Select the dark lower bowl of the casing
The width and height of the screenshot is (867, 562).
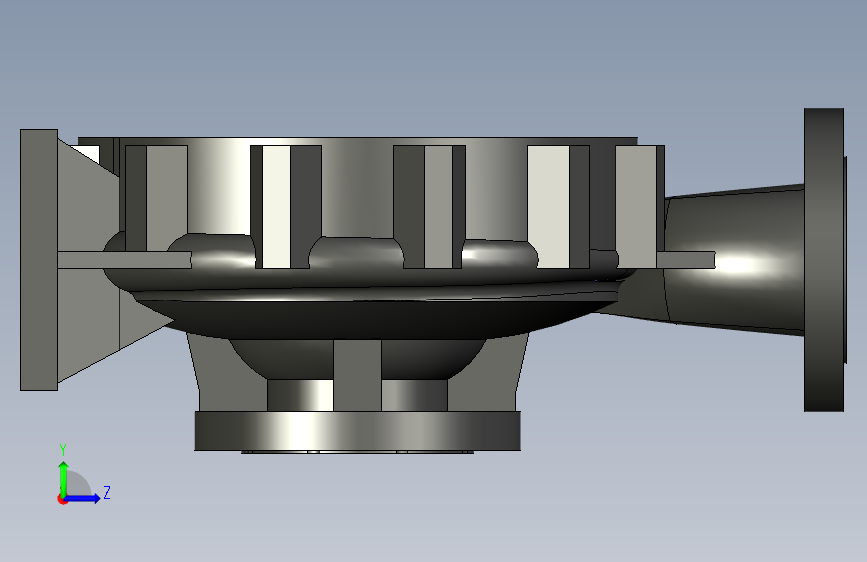click(376, 318)
